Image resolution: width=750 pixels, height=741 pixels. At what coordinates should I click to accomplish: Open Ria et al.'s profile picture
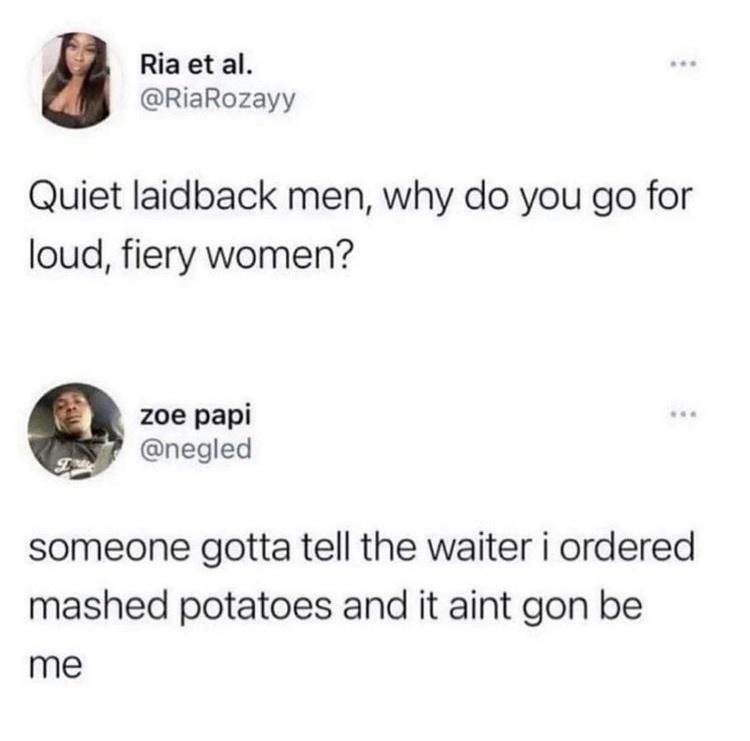click(x=76, y=80)
